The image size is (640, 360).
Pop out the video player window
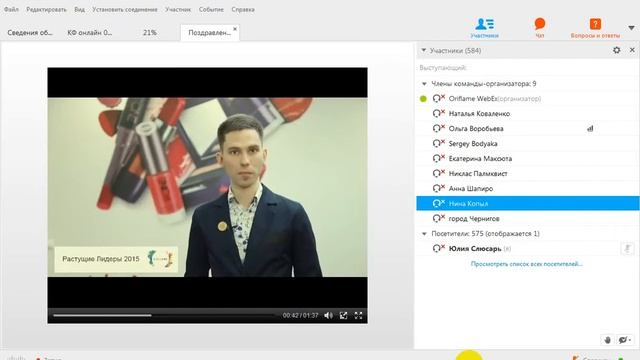tap(344, 315)
